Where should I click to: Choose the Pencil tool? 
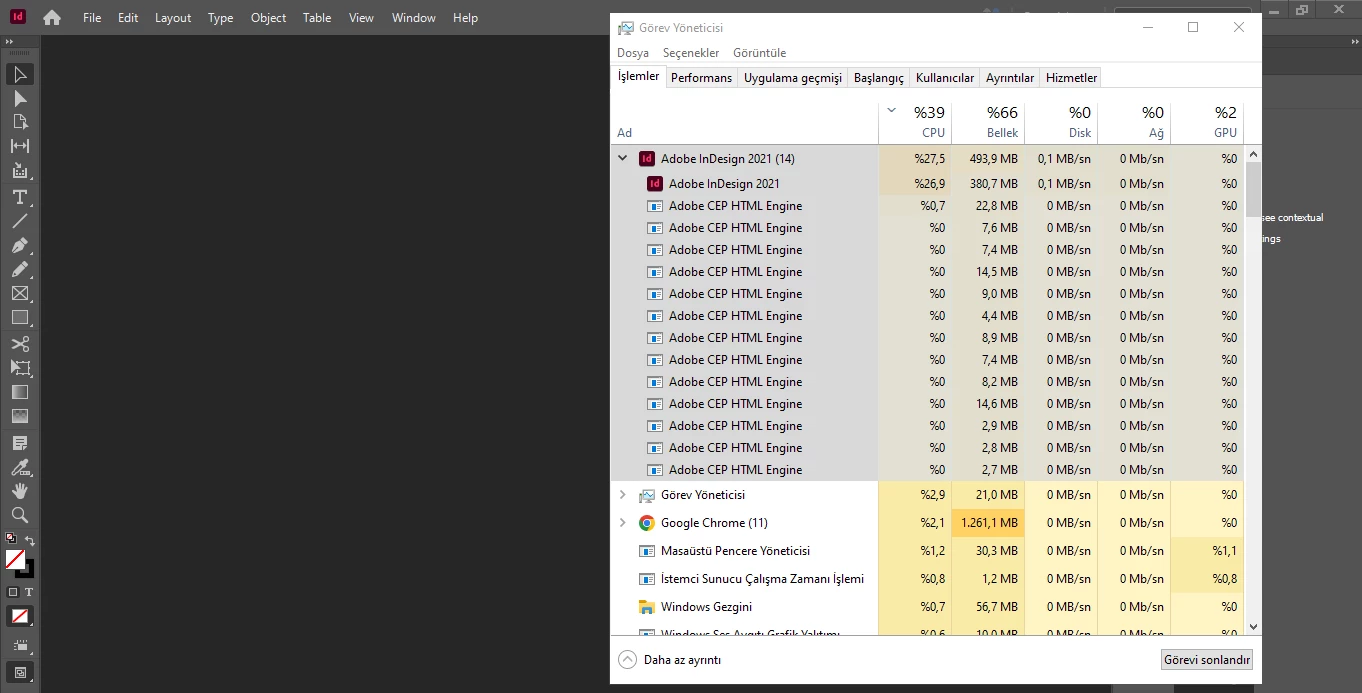(x=20, y=269)
